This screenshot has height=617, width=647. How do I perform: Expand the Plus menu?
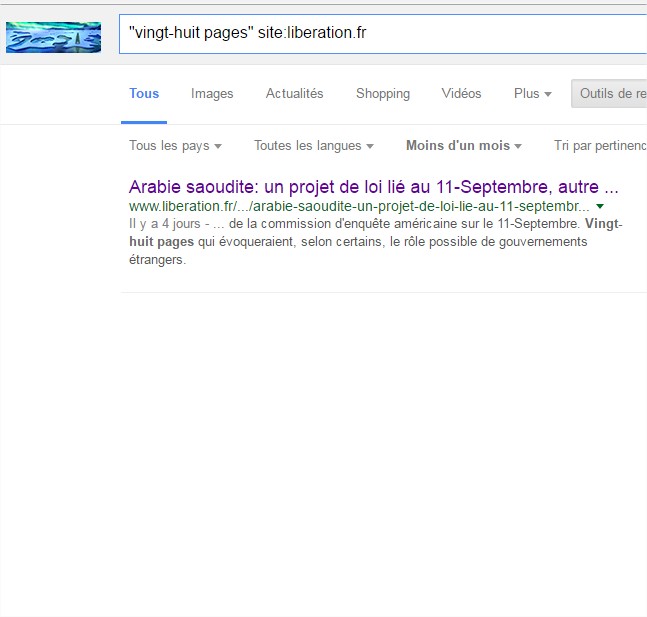click(533, 94)
